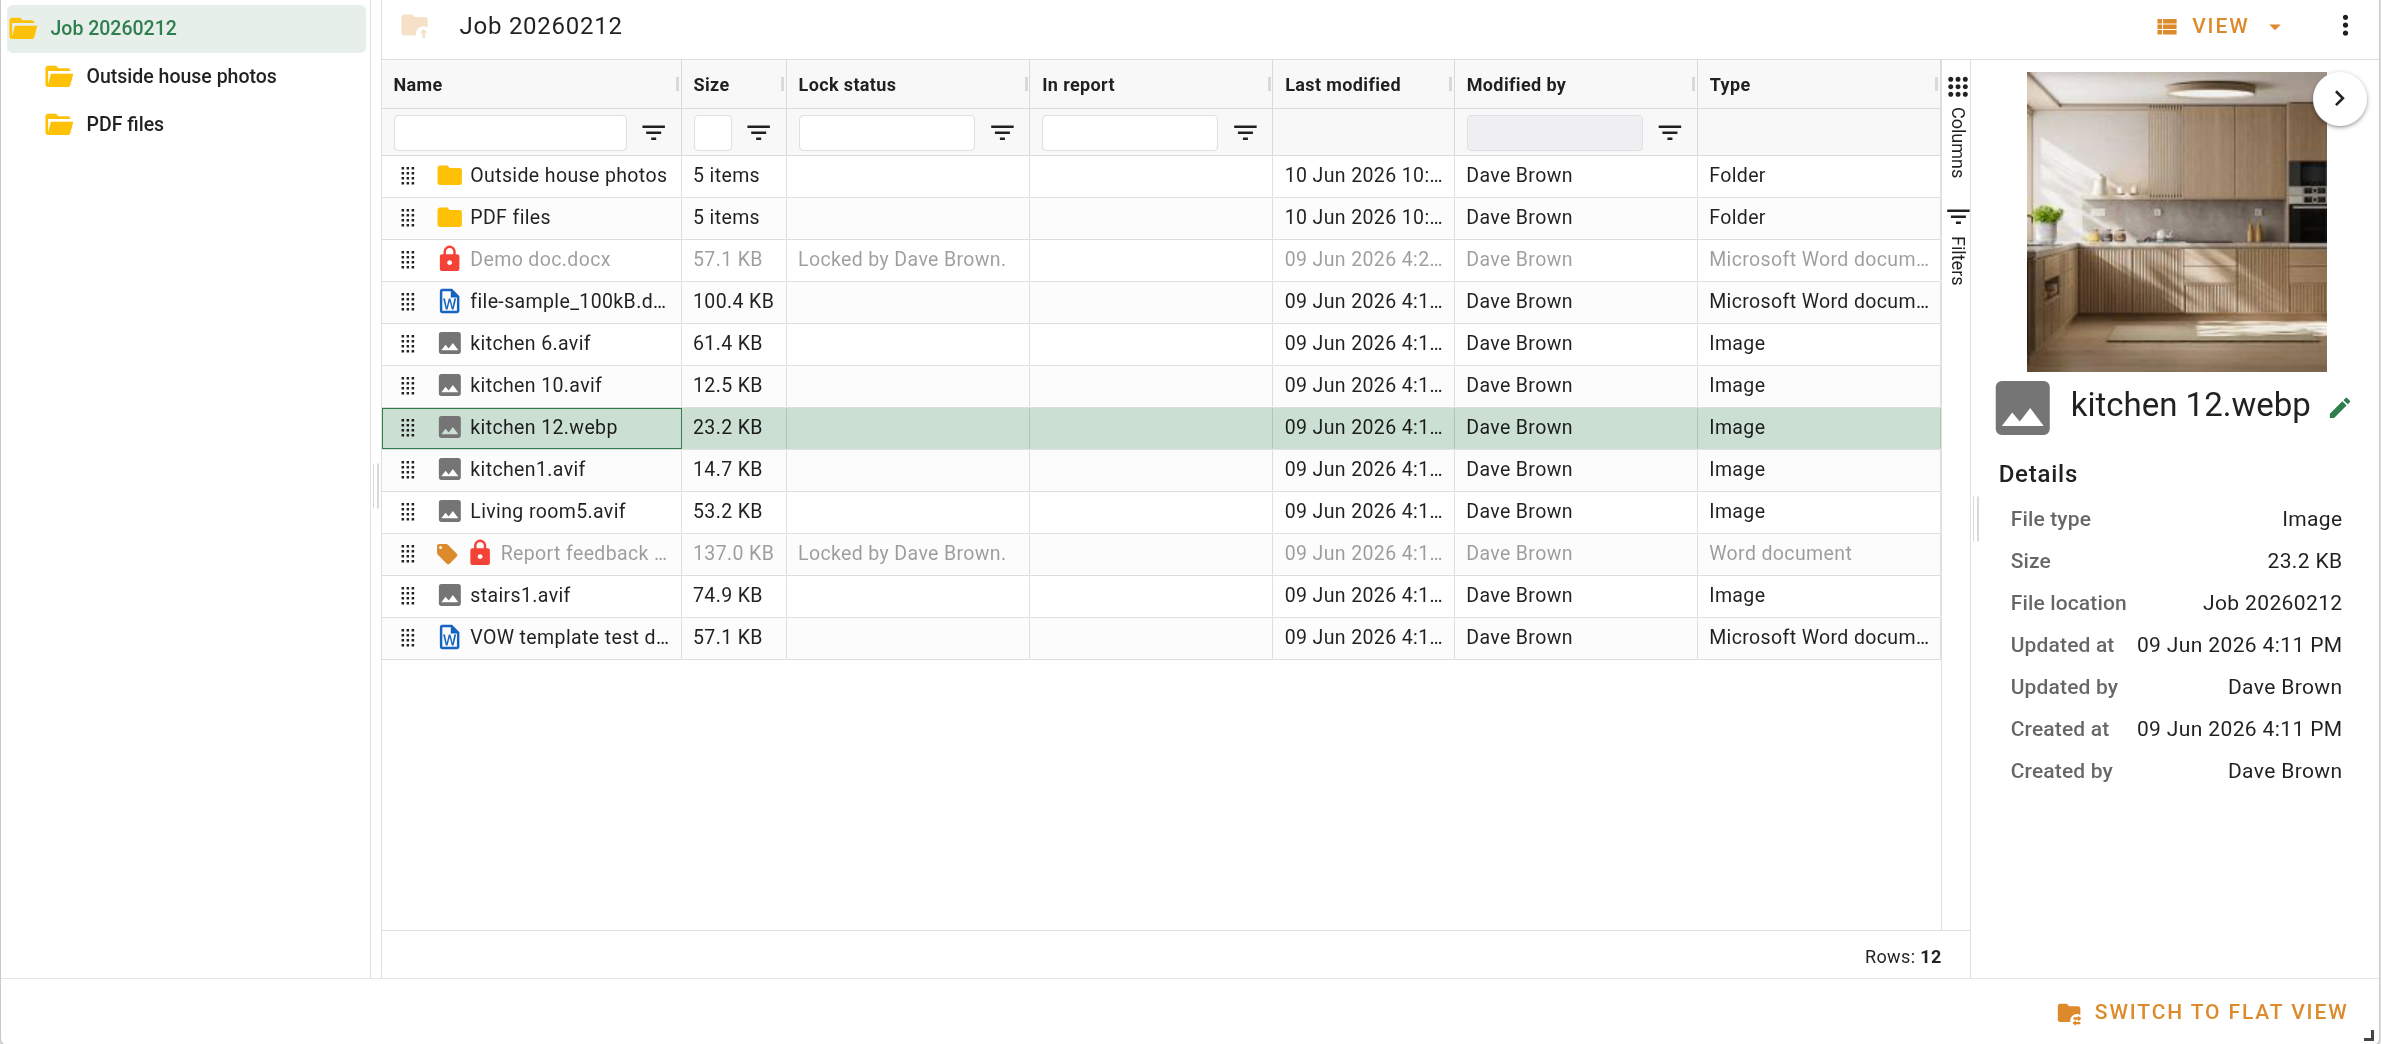The height and width of the screenshot is (1044, 2381).
Task: Select the VOW template test d... file name
Action: (569, 637)
